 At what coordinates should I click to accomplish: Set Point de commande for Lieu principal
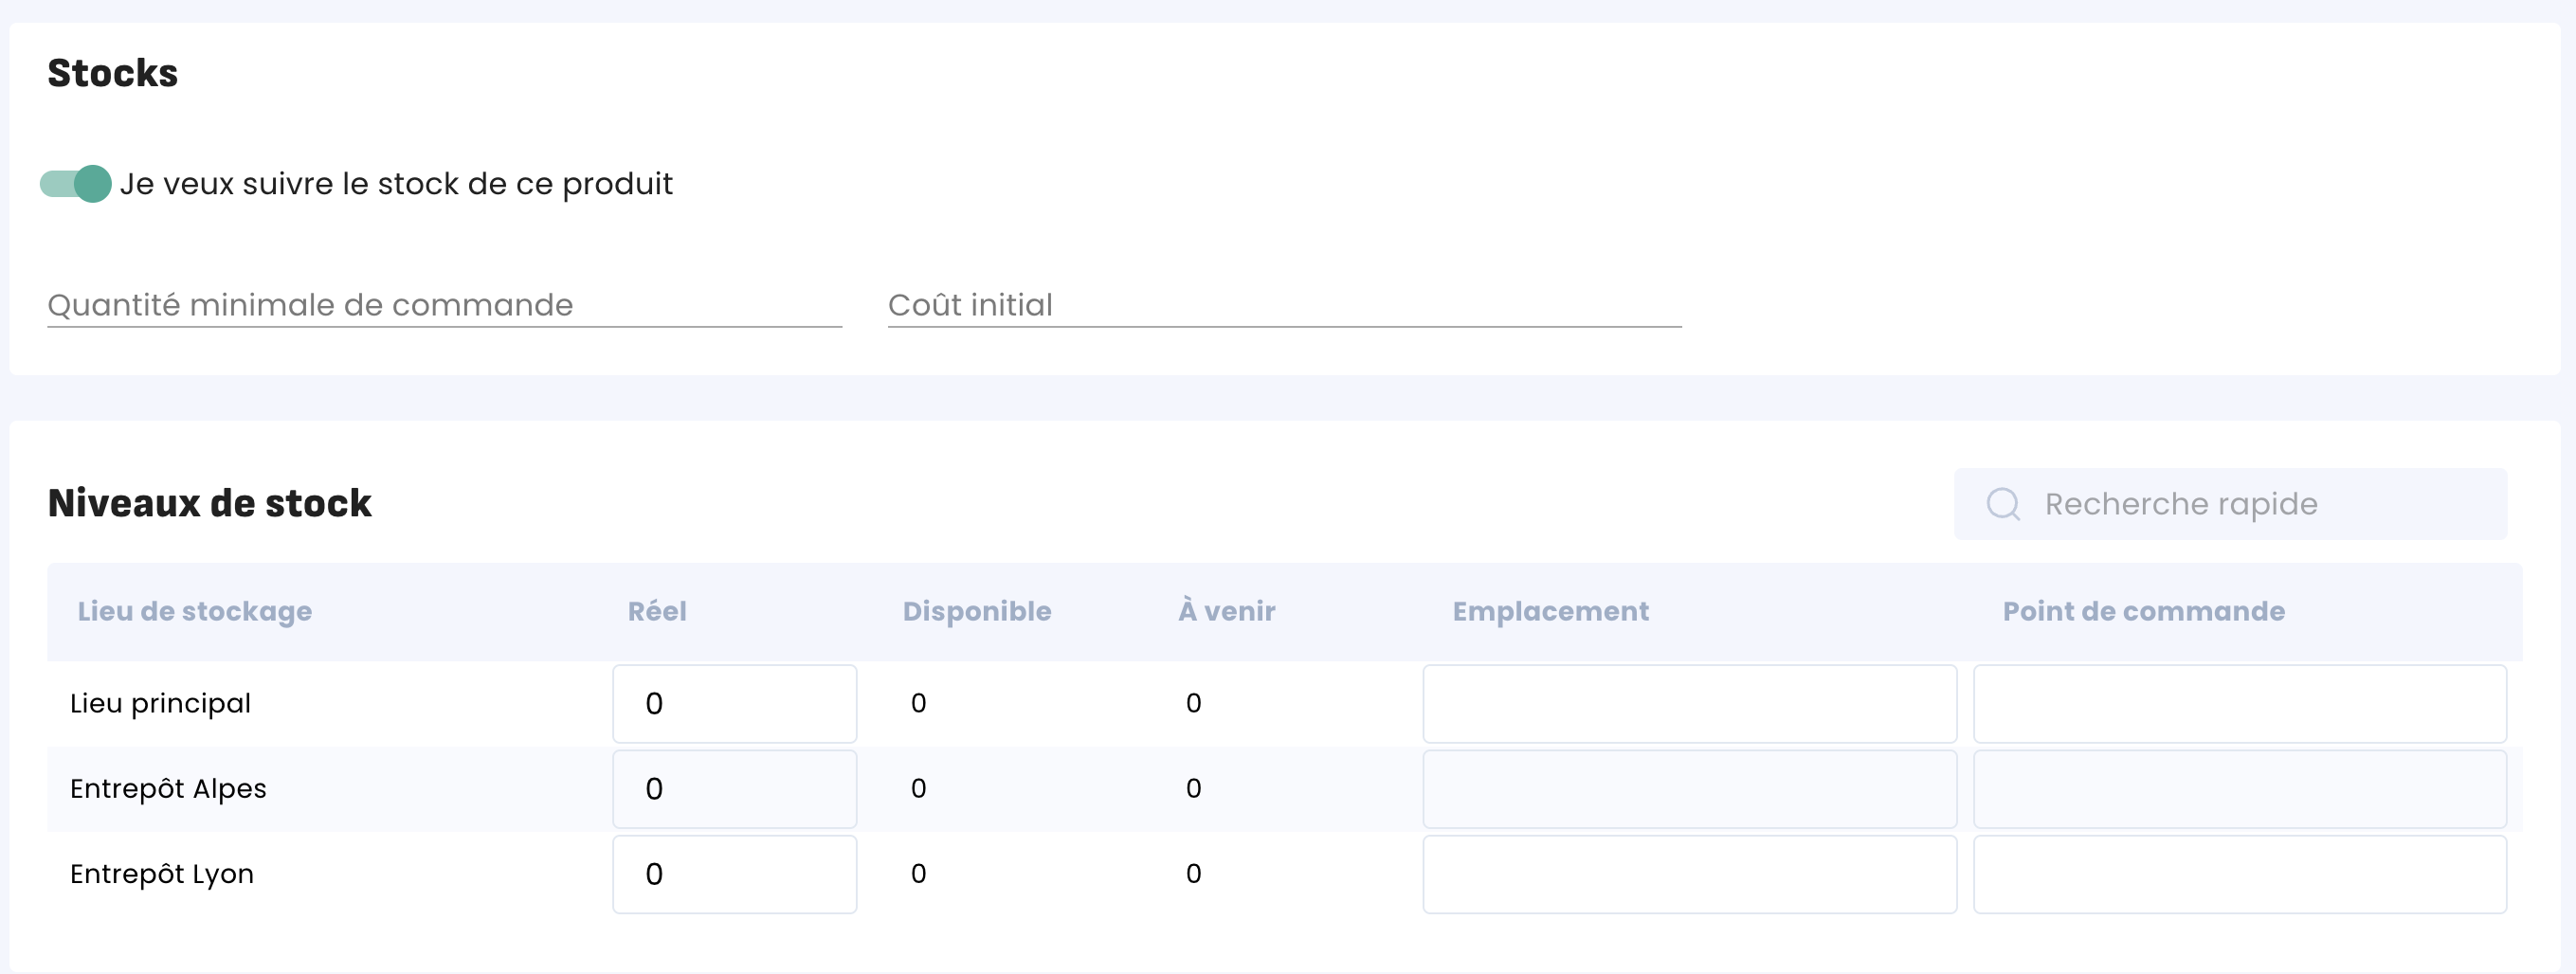[2239, 704]
